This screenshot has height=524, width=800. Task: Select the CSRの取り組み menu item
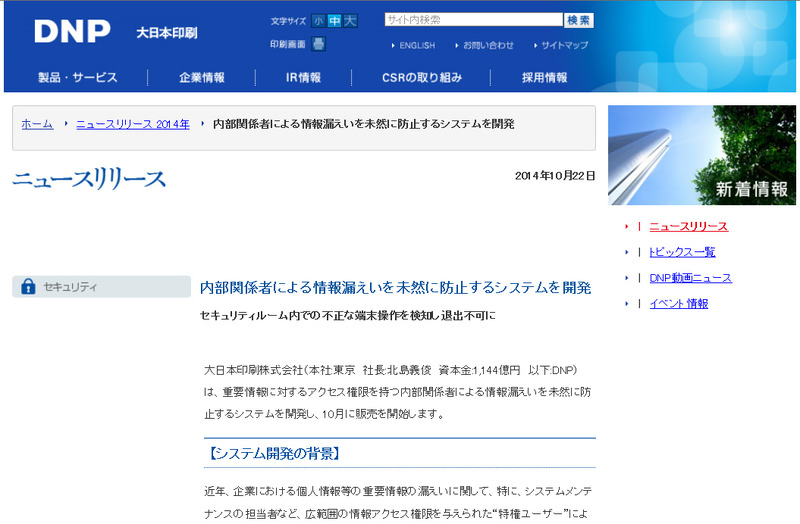coord(422,78)
